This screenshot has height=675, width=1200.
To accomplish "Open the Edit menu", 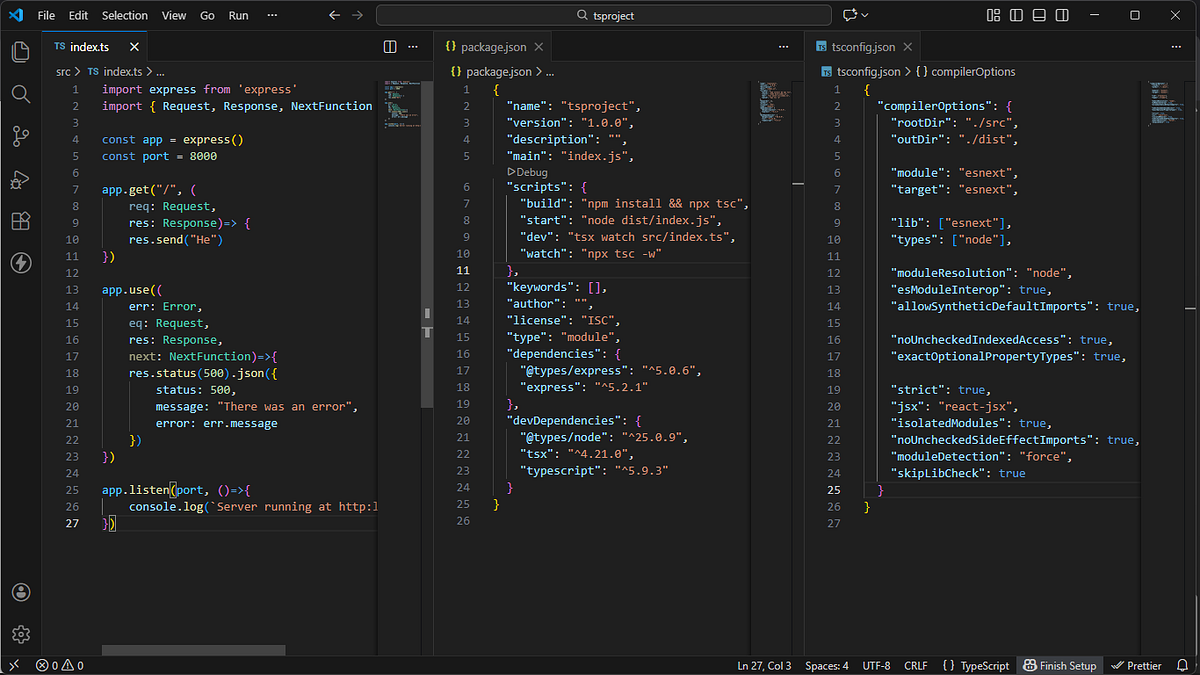I will 79,15.
